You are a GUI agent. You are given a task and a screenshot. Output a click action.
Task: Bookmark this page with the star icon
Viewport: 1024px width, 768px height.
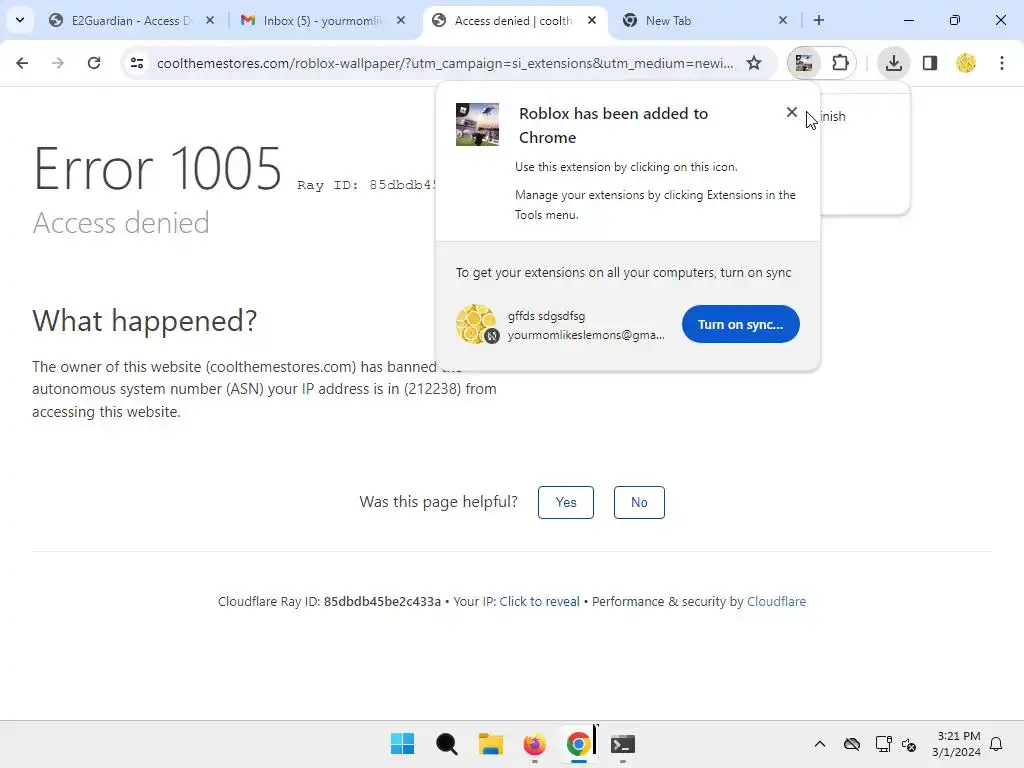pyautogui.click(x=754, y=63)
